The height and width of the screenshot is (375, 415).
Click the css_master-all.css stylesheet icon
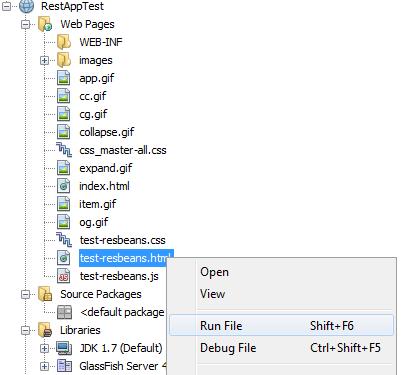pos(64,150)
